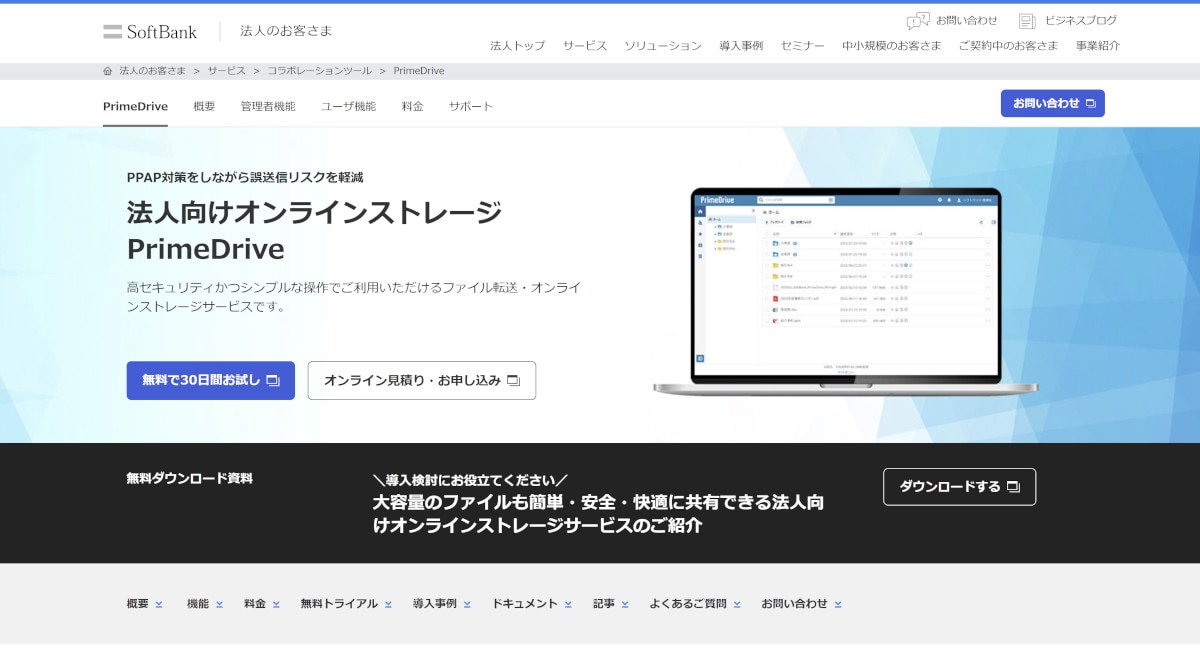Select the PrimeDrive tab
The width and height of the screenshot is (1200, 651).
coord(135,106)
